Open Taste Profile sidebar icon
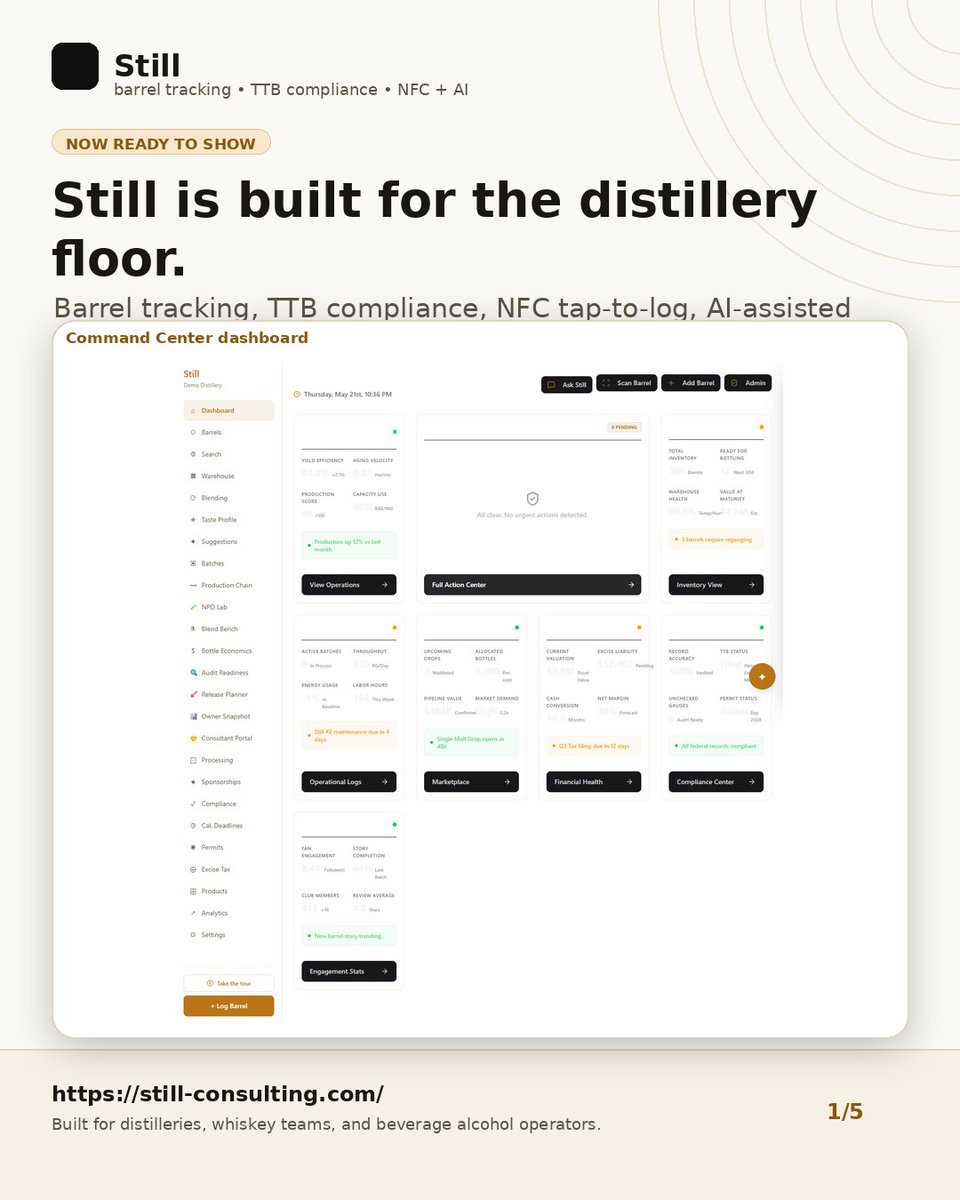Viewport: 960px width, 1200px height. tap(193, 520)
